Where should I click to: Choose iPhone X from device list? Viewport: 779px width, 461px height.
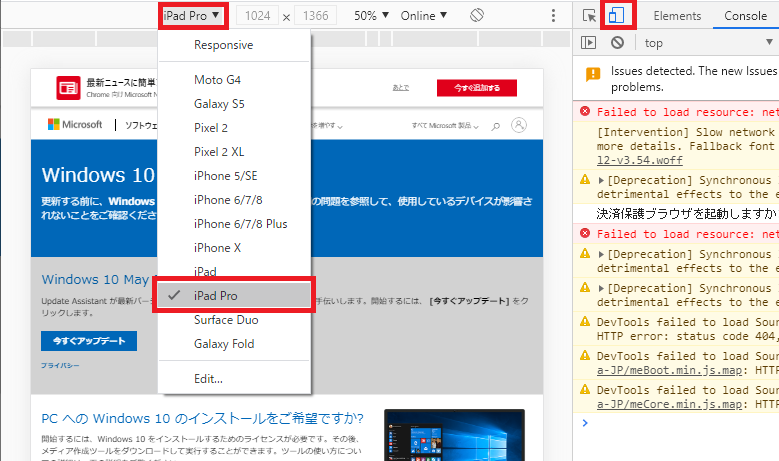(x=234, y=247)
